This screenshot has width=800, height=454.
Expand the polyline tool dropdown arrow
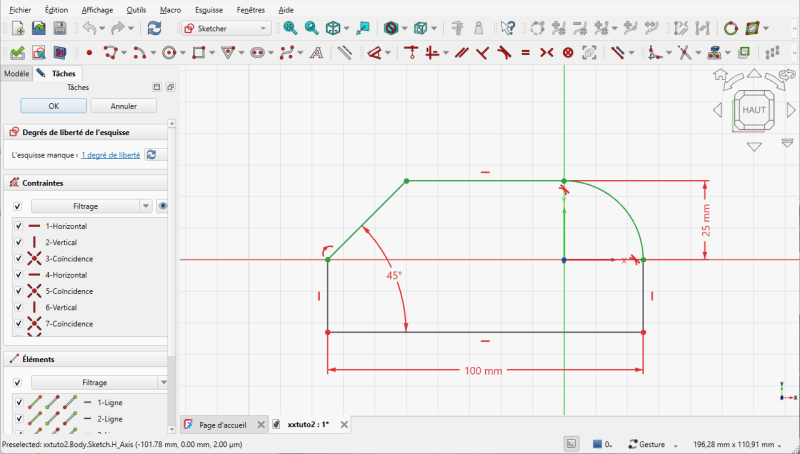point(123,53)
